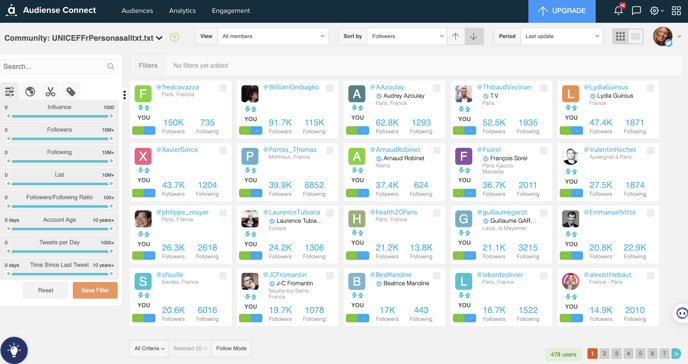Click the search magnifier icon
This screenshot has width=688, height=364.
111,67
